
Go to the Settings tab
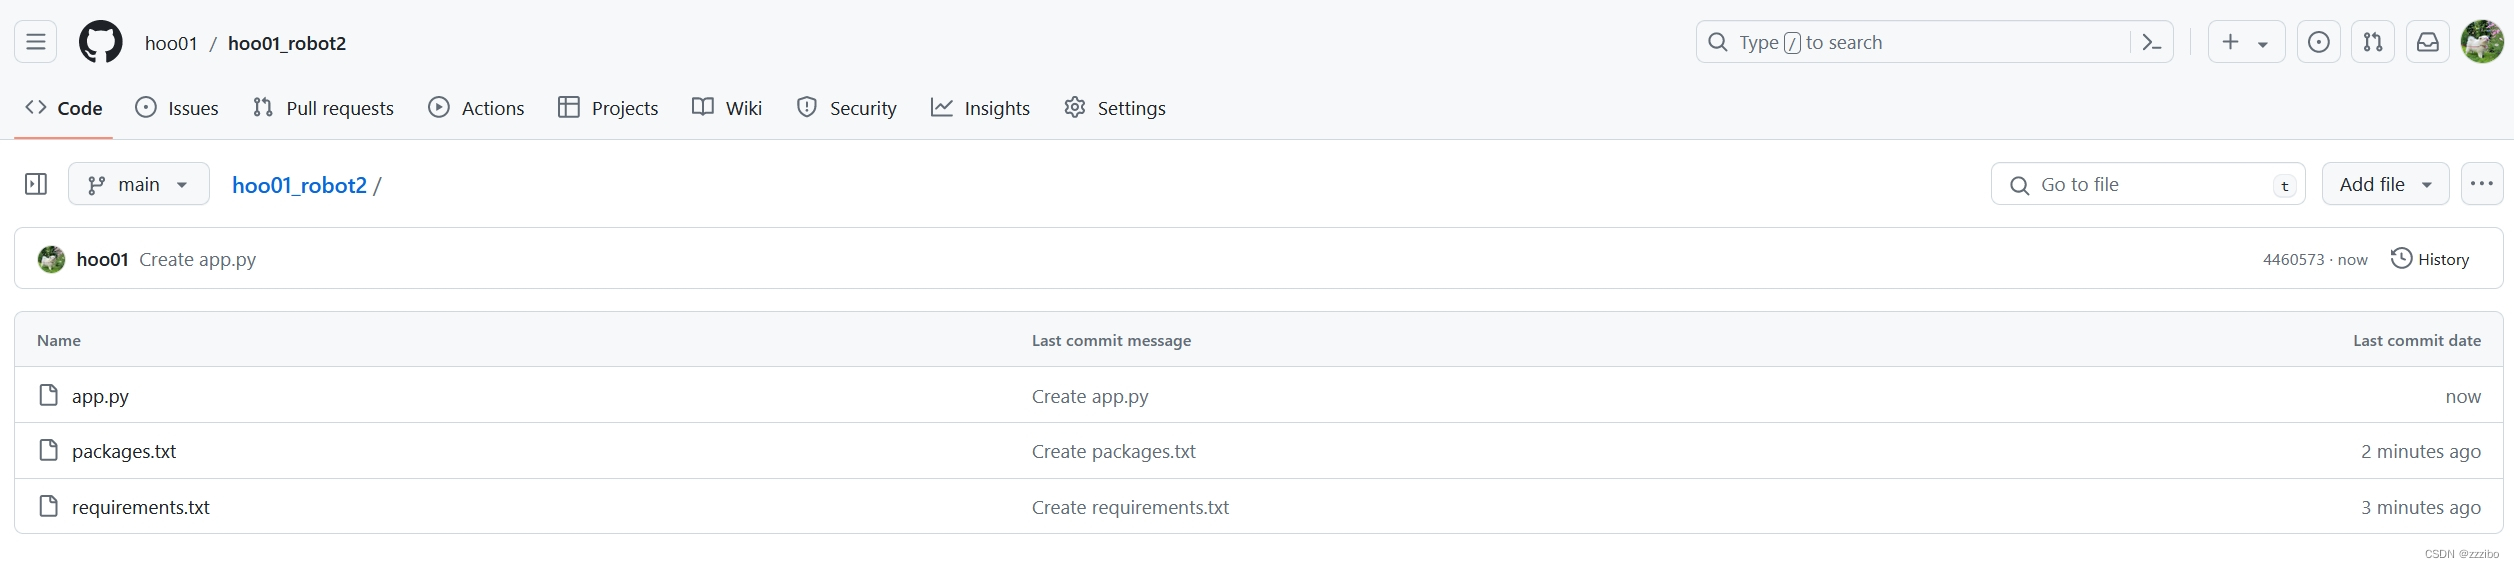[1115, 108]
